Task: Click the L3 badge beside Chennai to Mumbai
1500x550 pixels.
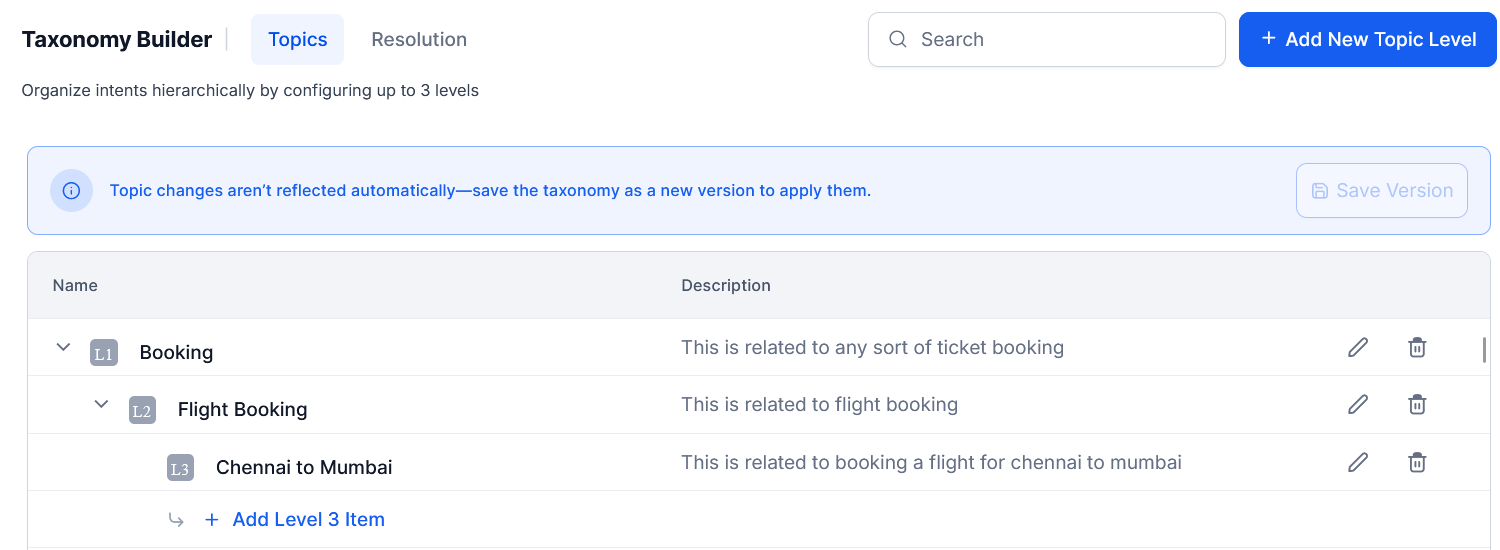Action: coord(180,468)
